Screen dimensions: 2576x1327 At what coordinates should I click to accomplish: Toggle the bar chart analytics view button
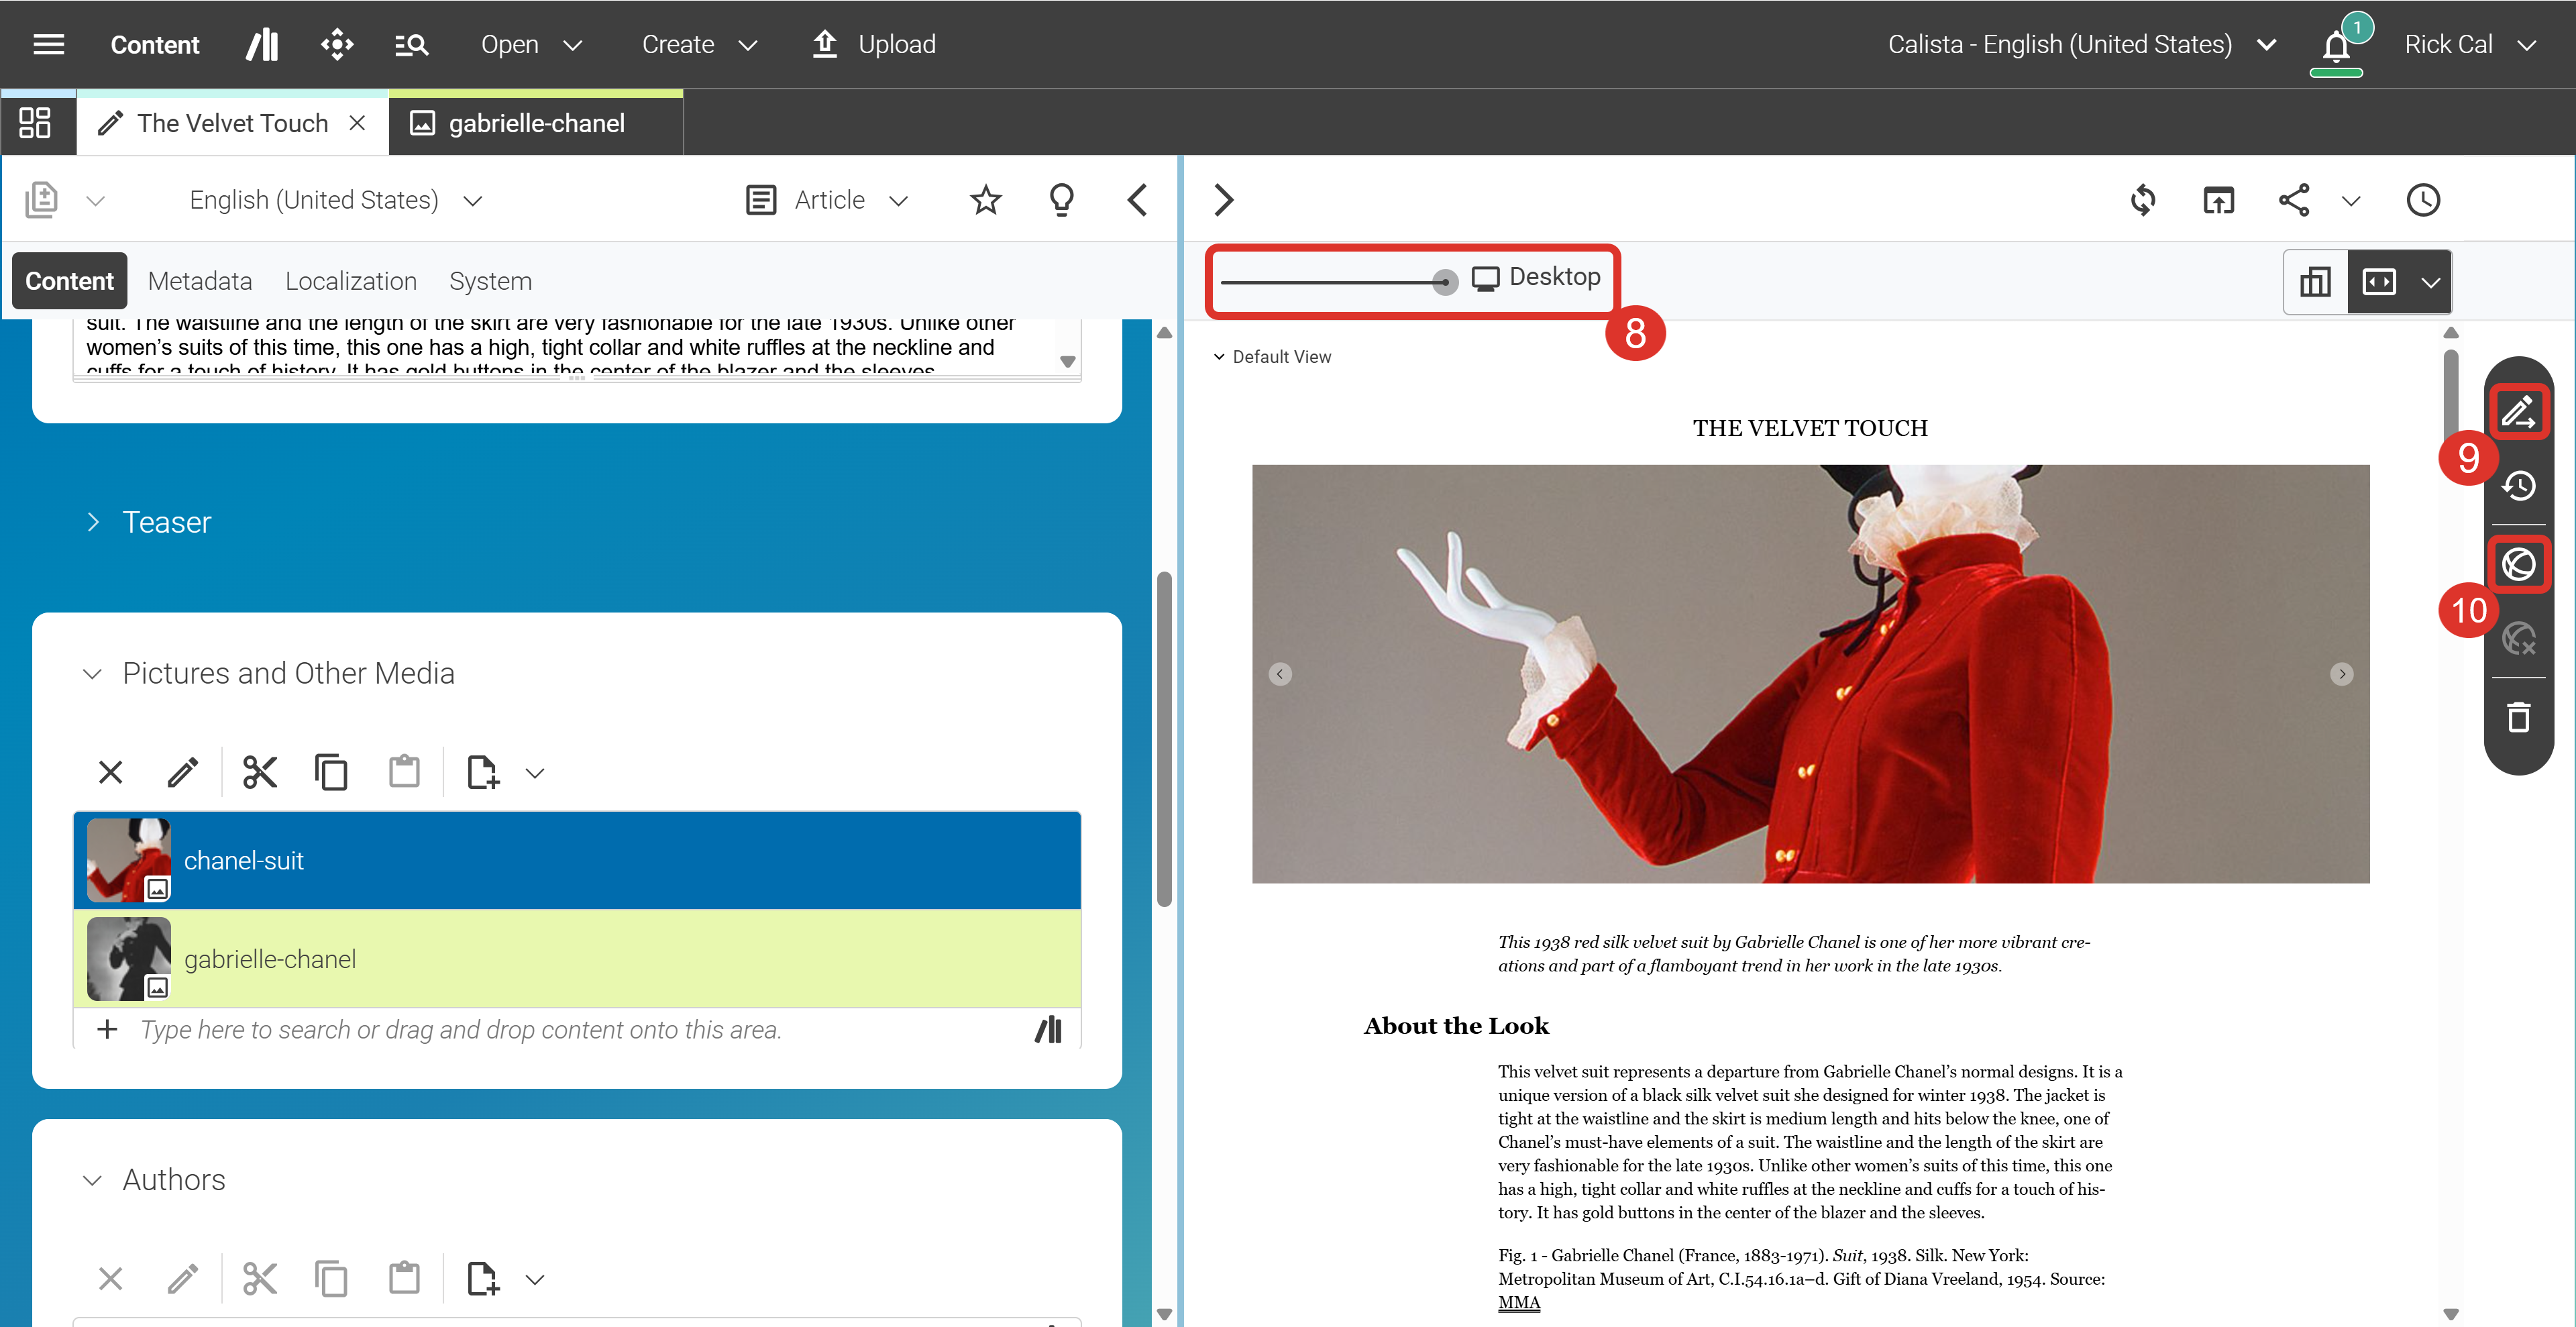tap(2315, 282)
